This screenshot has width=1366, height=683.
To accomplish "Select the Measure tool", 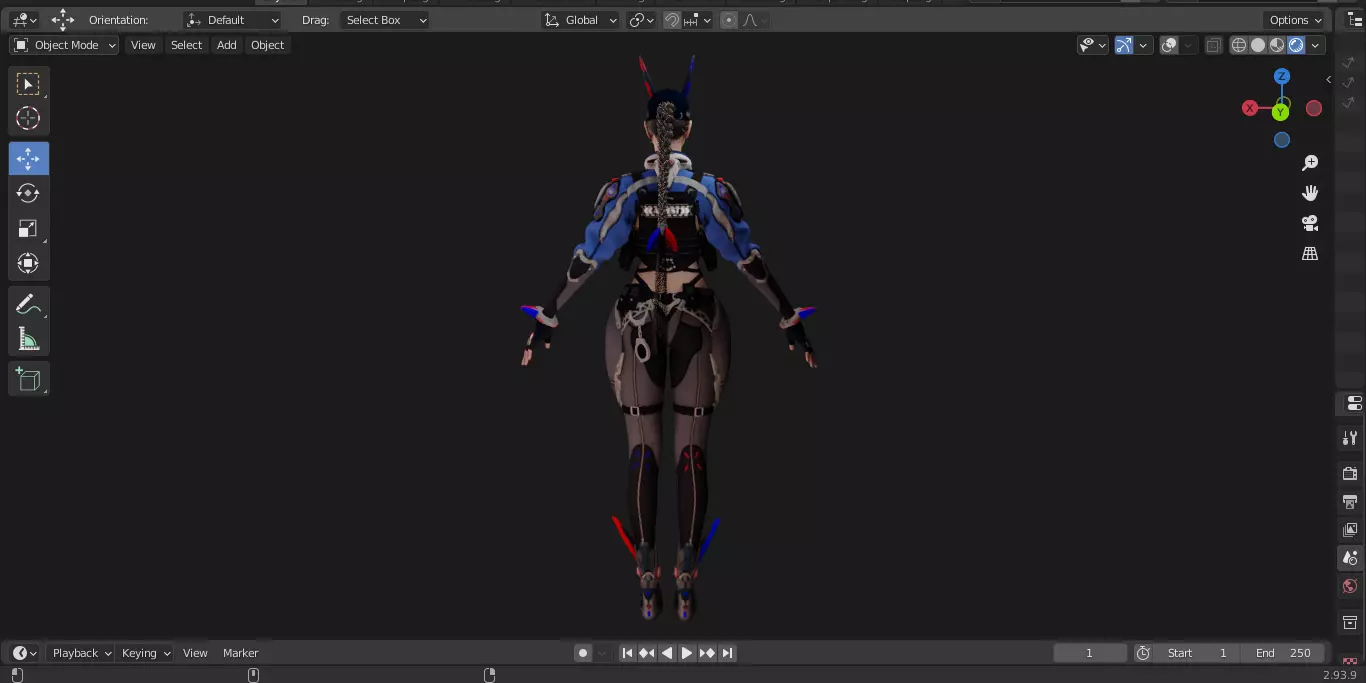I will 28,339.
